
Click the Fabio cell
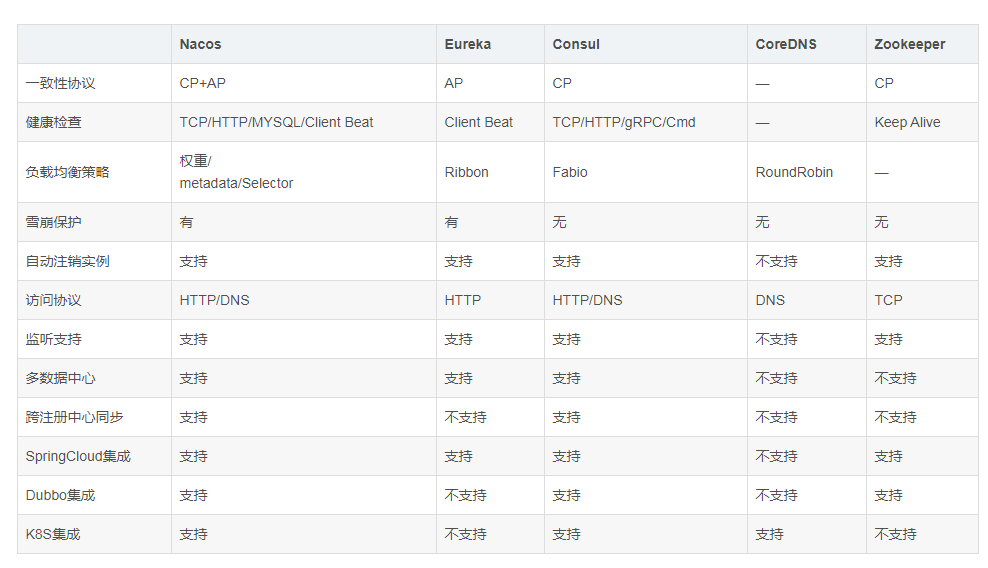[x=570, y=172]
